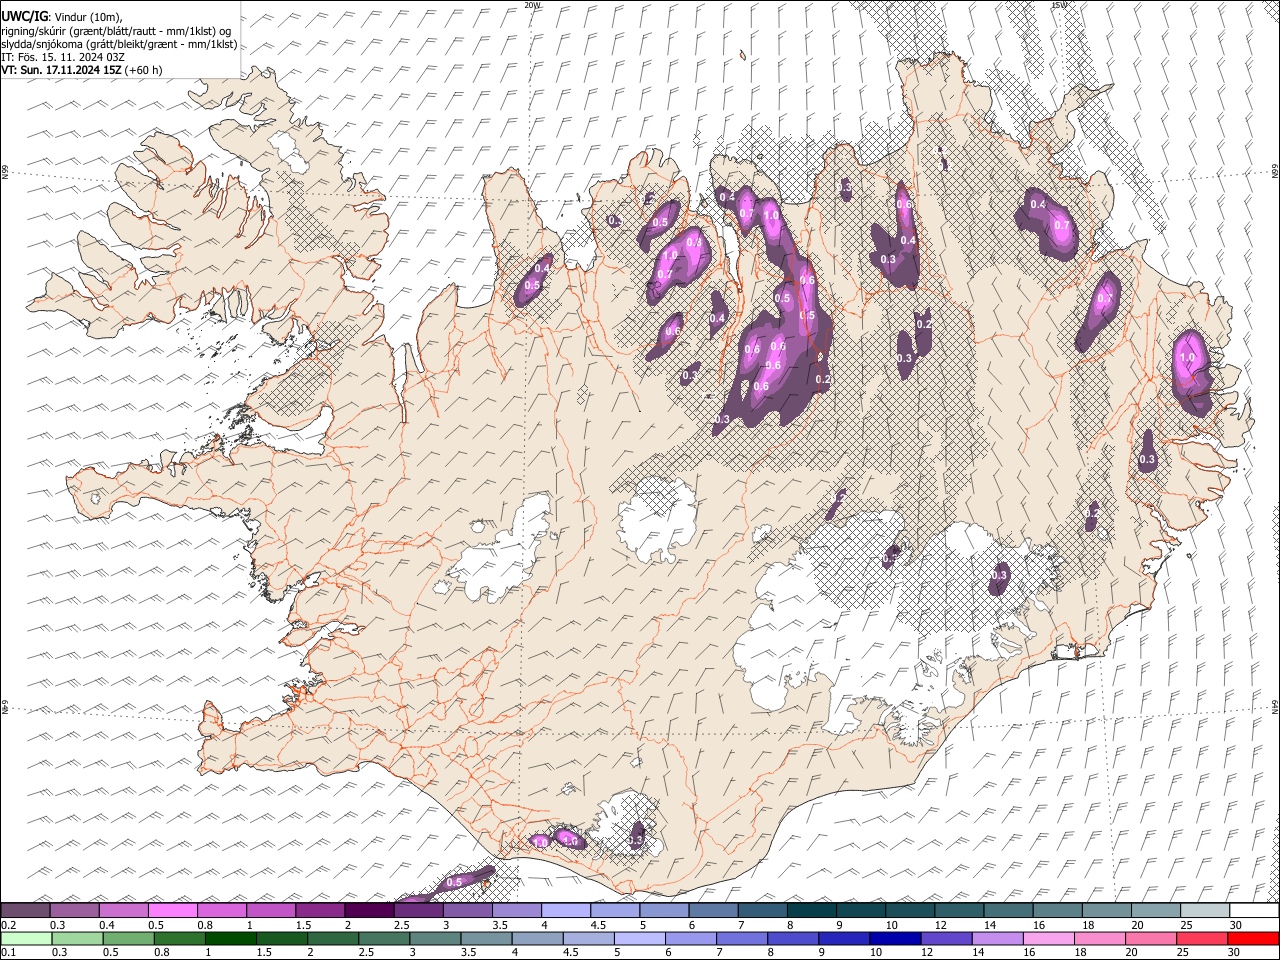The image size is (1280, 960).
Task: Click the dark teal upper swatch between 8 and 9
Action: [812, 911]
